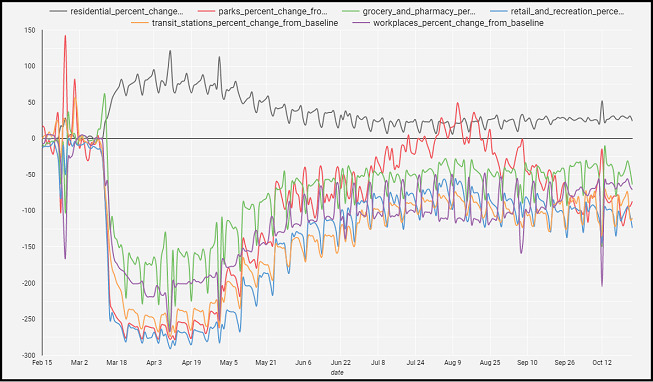The image size is (653, 382).
Task: Click the Oct 12 date label
Action: click(x=602, y=363)
